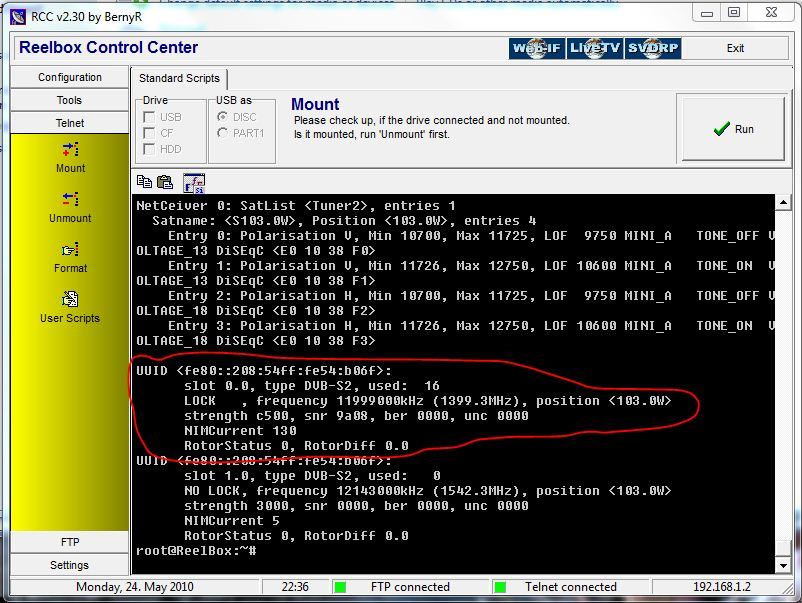Click the 192.168.1.2 status entry
The image size is (802, 603).
coord(721,587)
